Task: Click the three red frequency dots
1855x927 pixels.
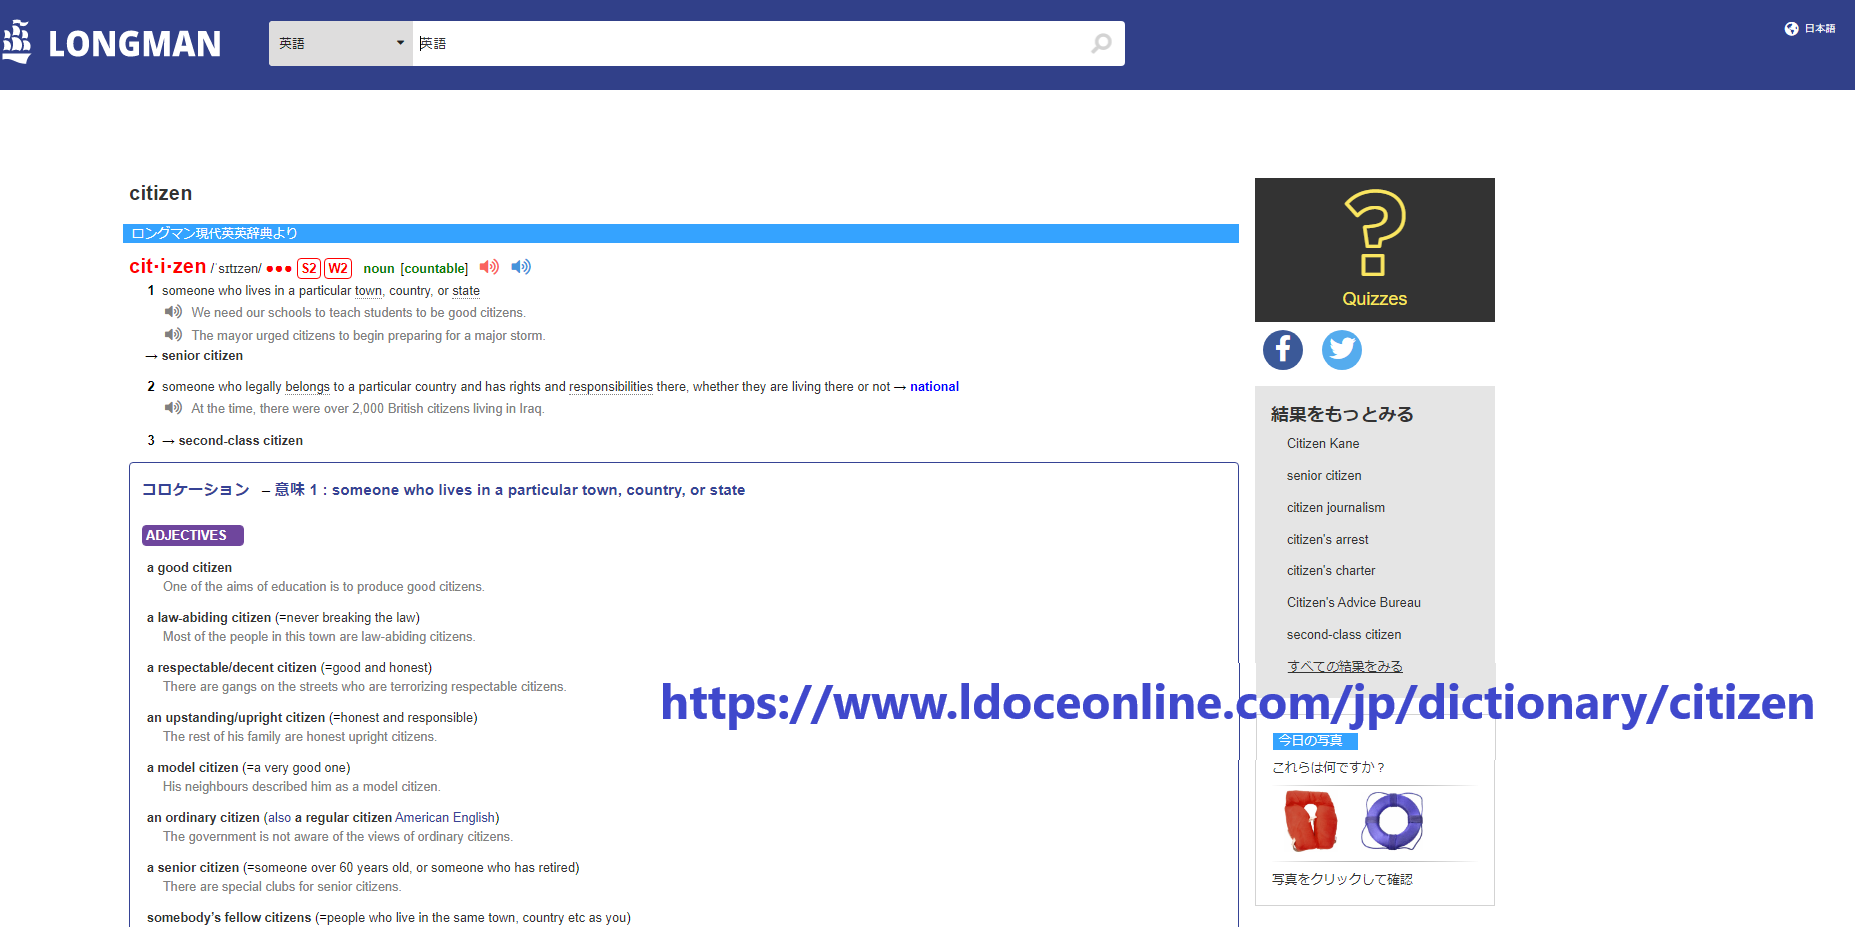Action: 279,269
